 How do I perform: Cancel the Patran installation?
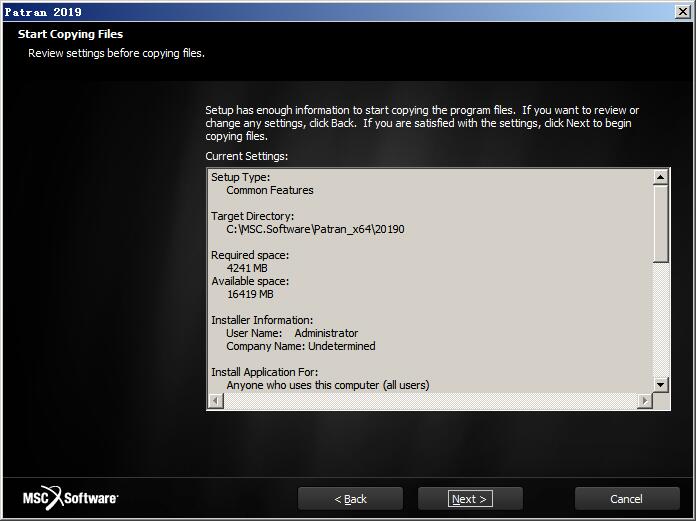coord(627,499)
